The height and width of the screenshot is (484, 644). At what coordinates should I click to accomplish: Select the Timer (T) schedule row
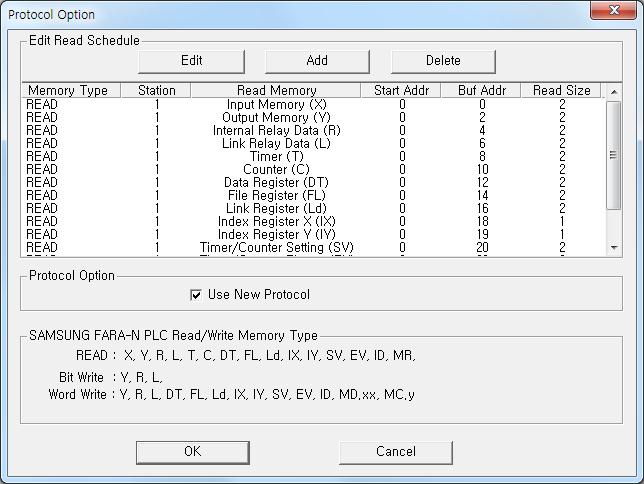pos(276,156)
